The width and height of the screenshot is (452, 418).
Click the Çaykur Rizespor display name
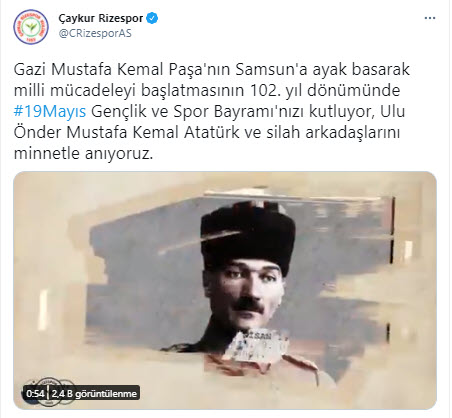[x=101, y=18]
